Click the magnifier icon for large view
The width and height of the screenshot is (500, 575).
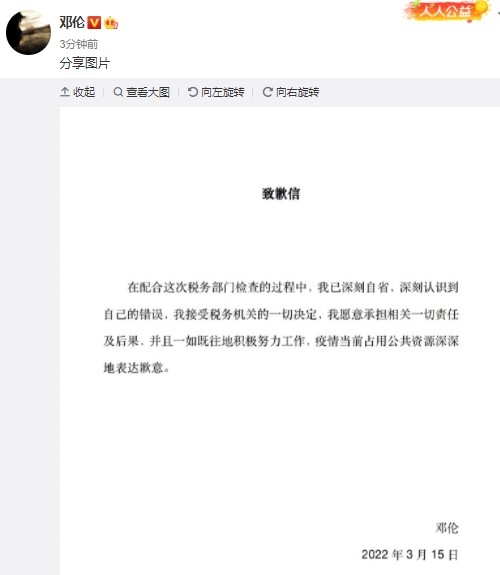pos(118,92)
